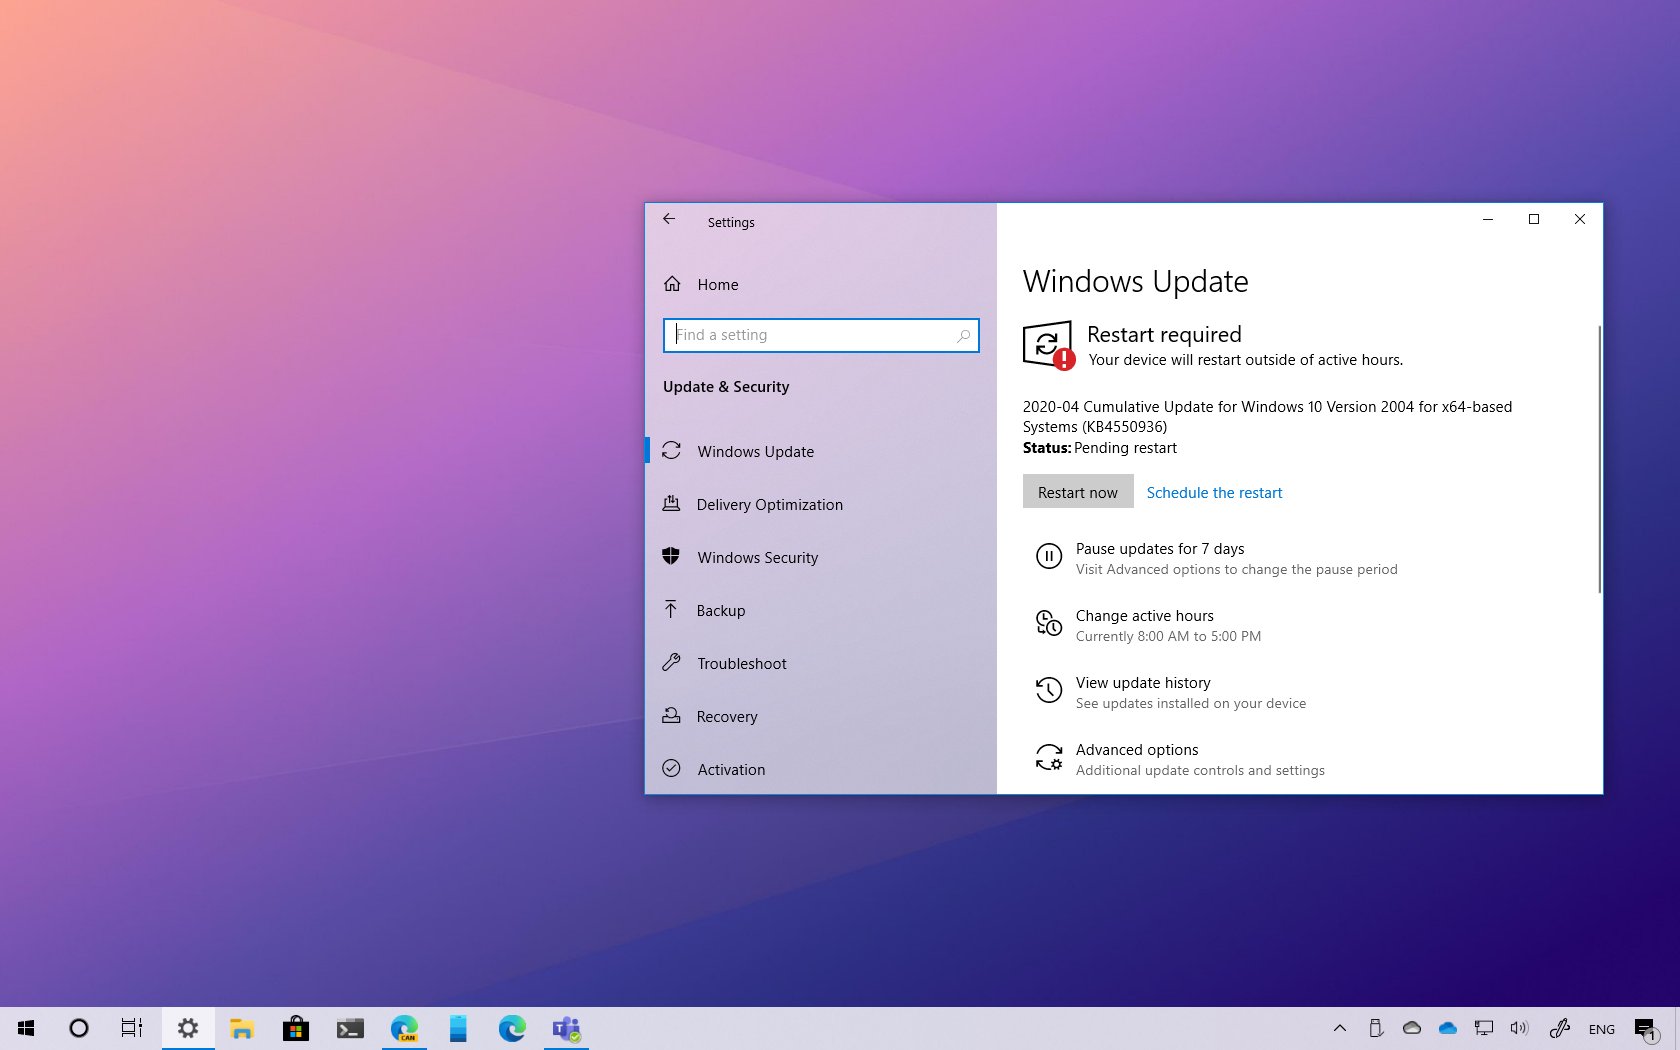Open Pause updates for 7 days
Image resolution: width=1680 pixels, height=1050 pixels.
pyautogui.click(x=1159, y=549)
